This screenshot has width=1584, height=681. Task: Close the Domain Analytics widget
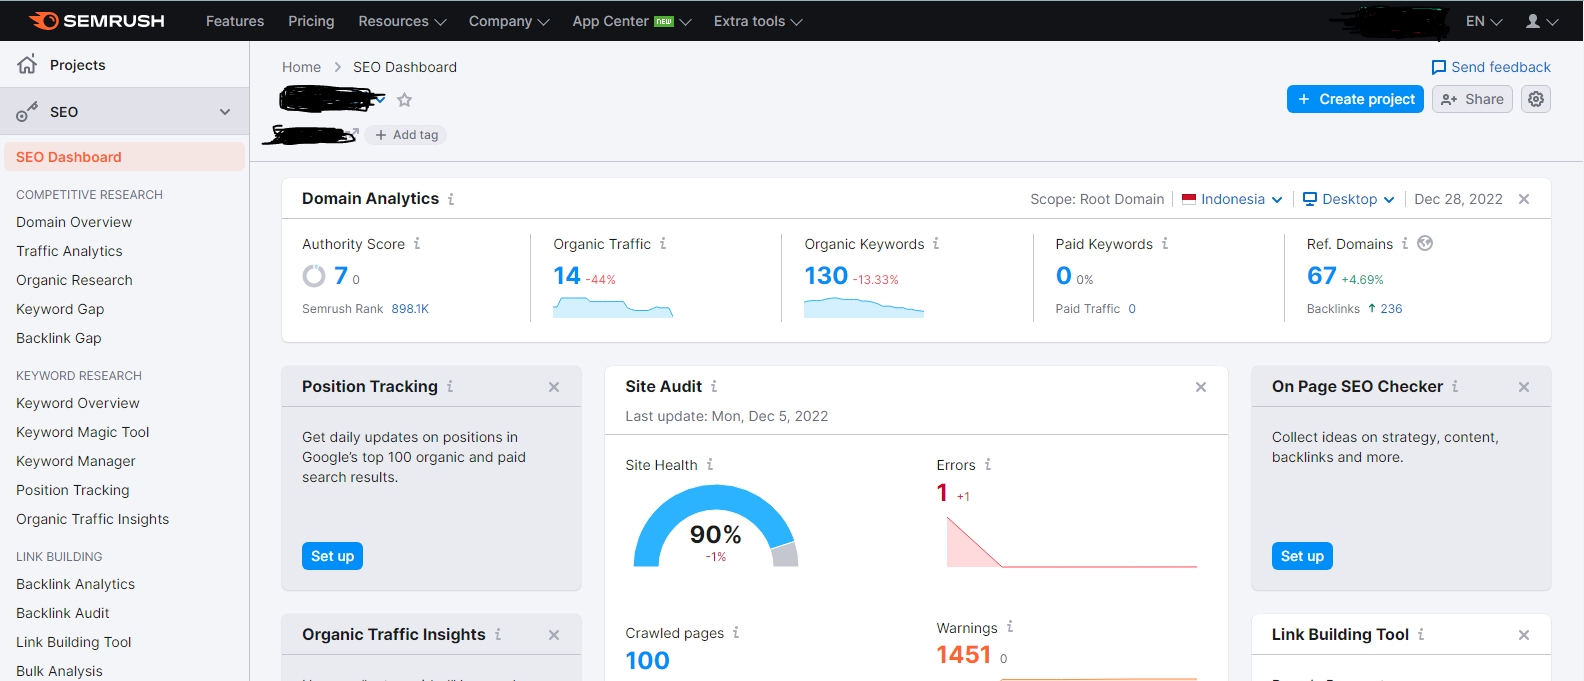click(x=1524, y=199)
